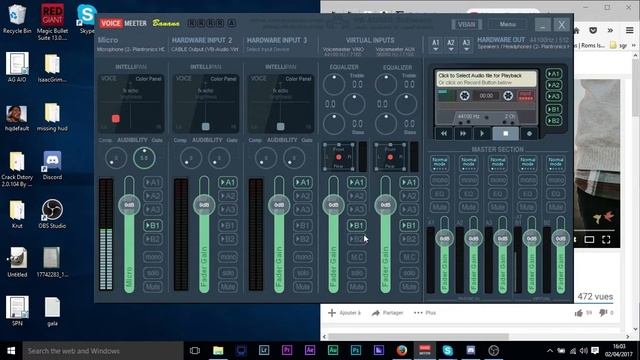
Task: Click Ajouter à below the video
Action: [344, 313]
